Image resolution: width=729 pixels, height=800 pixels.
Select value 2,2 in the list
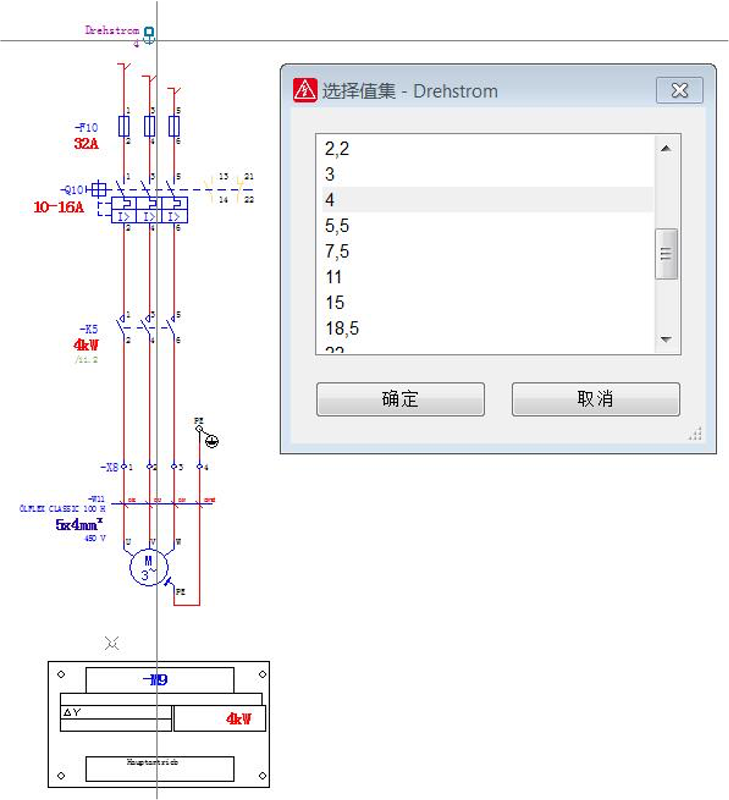click(x=337, y=149)
